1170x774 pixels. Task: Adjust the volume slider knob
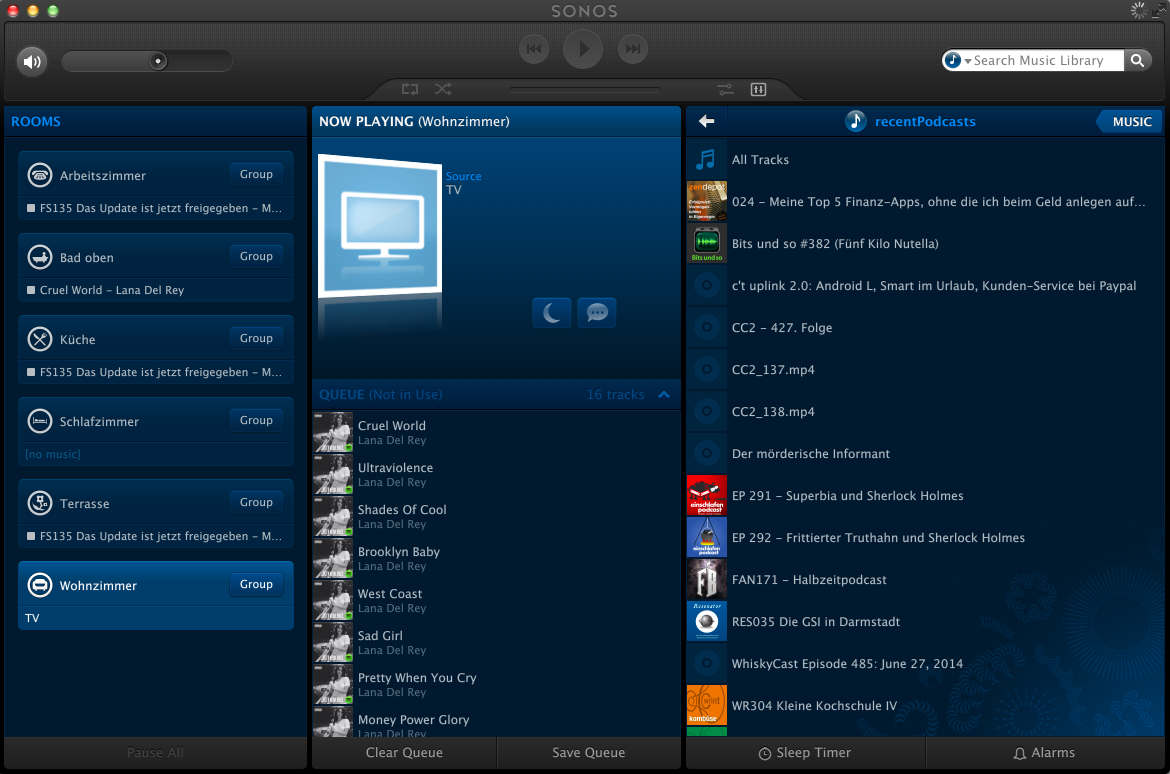tap(158, 61)
